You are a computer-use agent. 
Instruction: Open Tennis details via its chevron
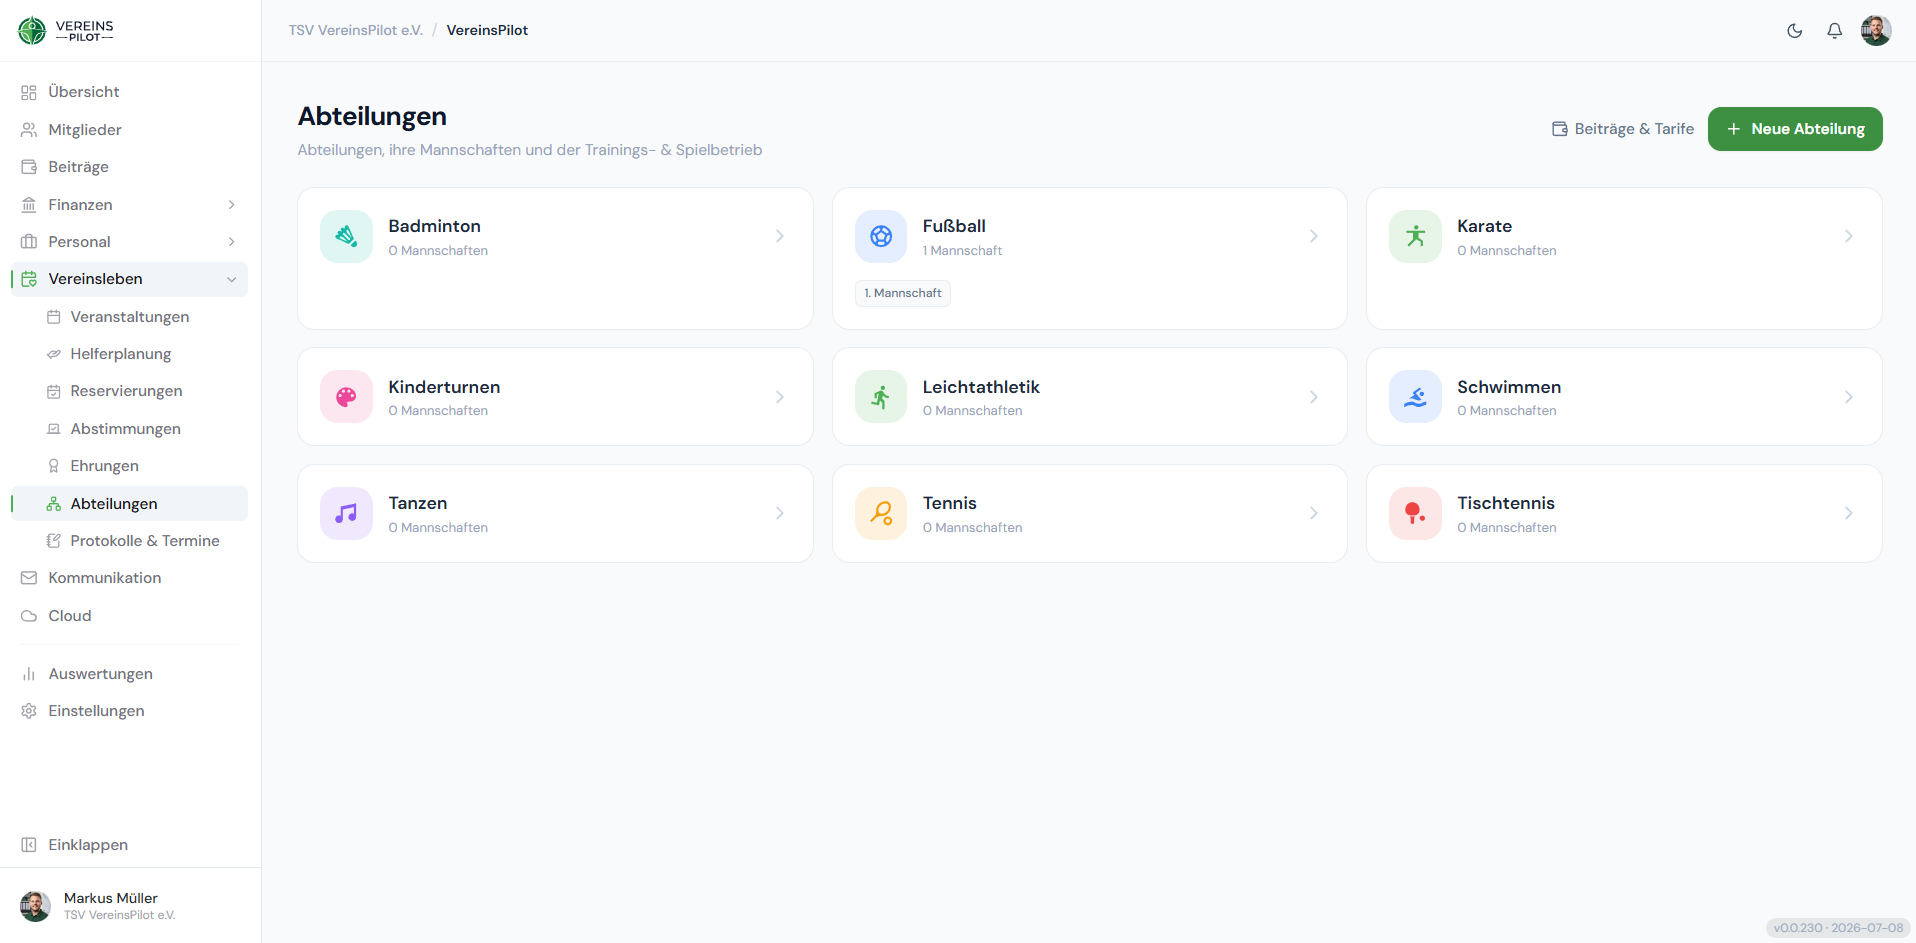(x=1314, y=514)
